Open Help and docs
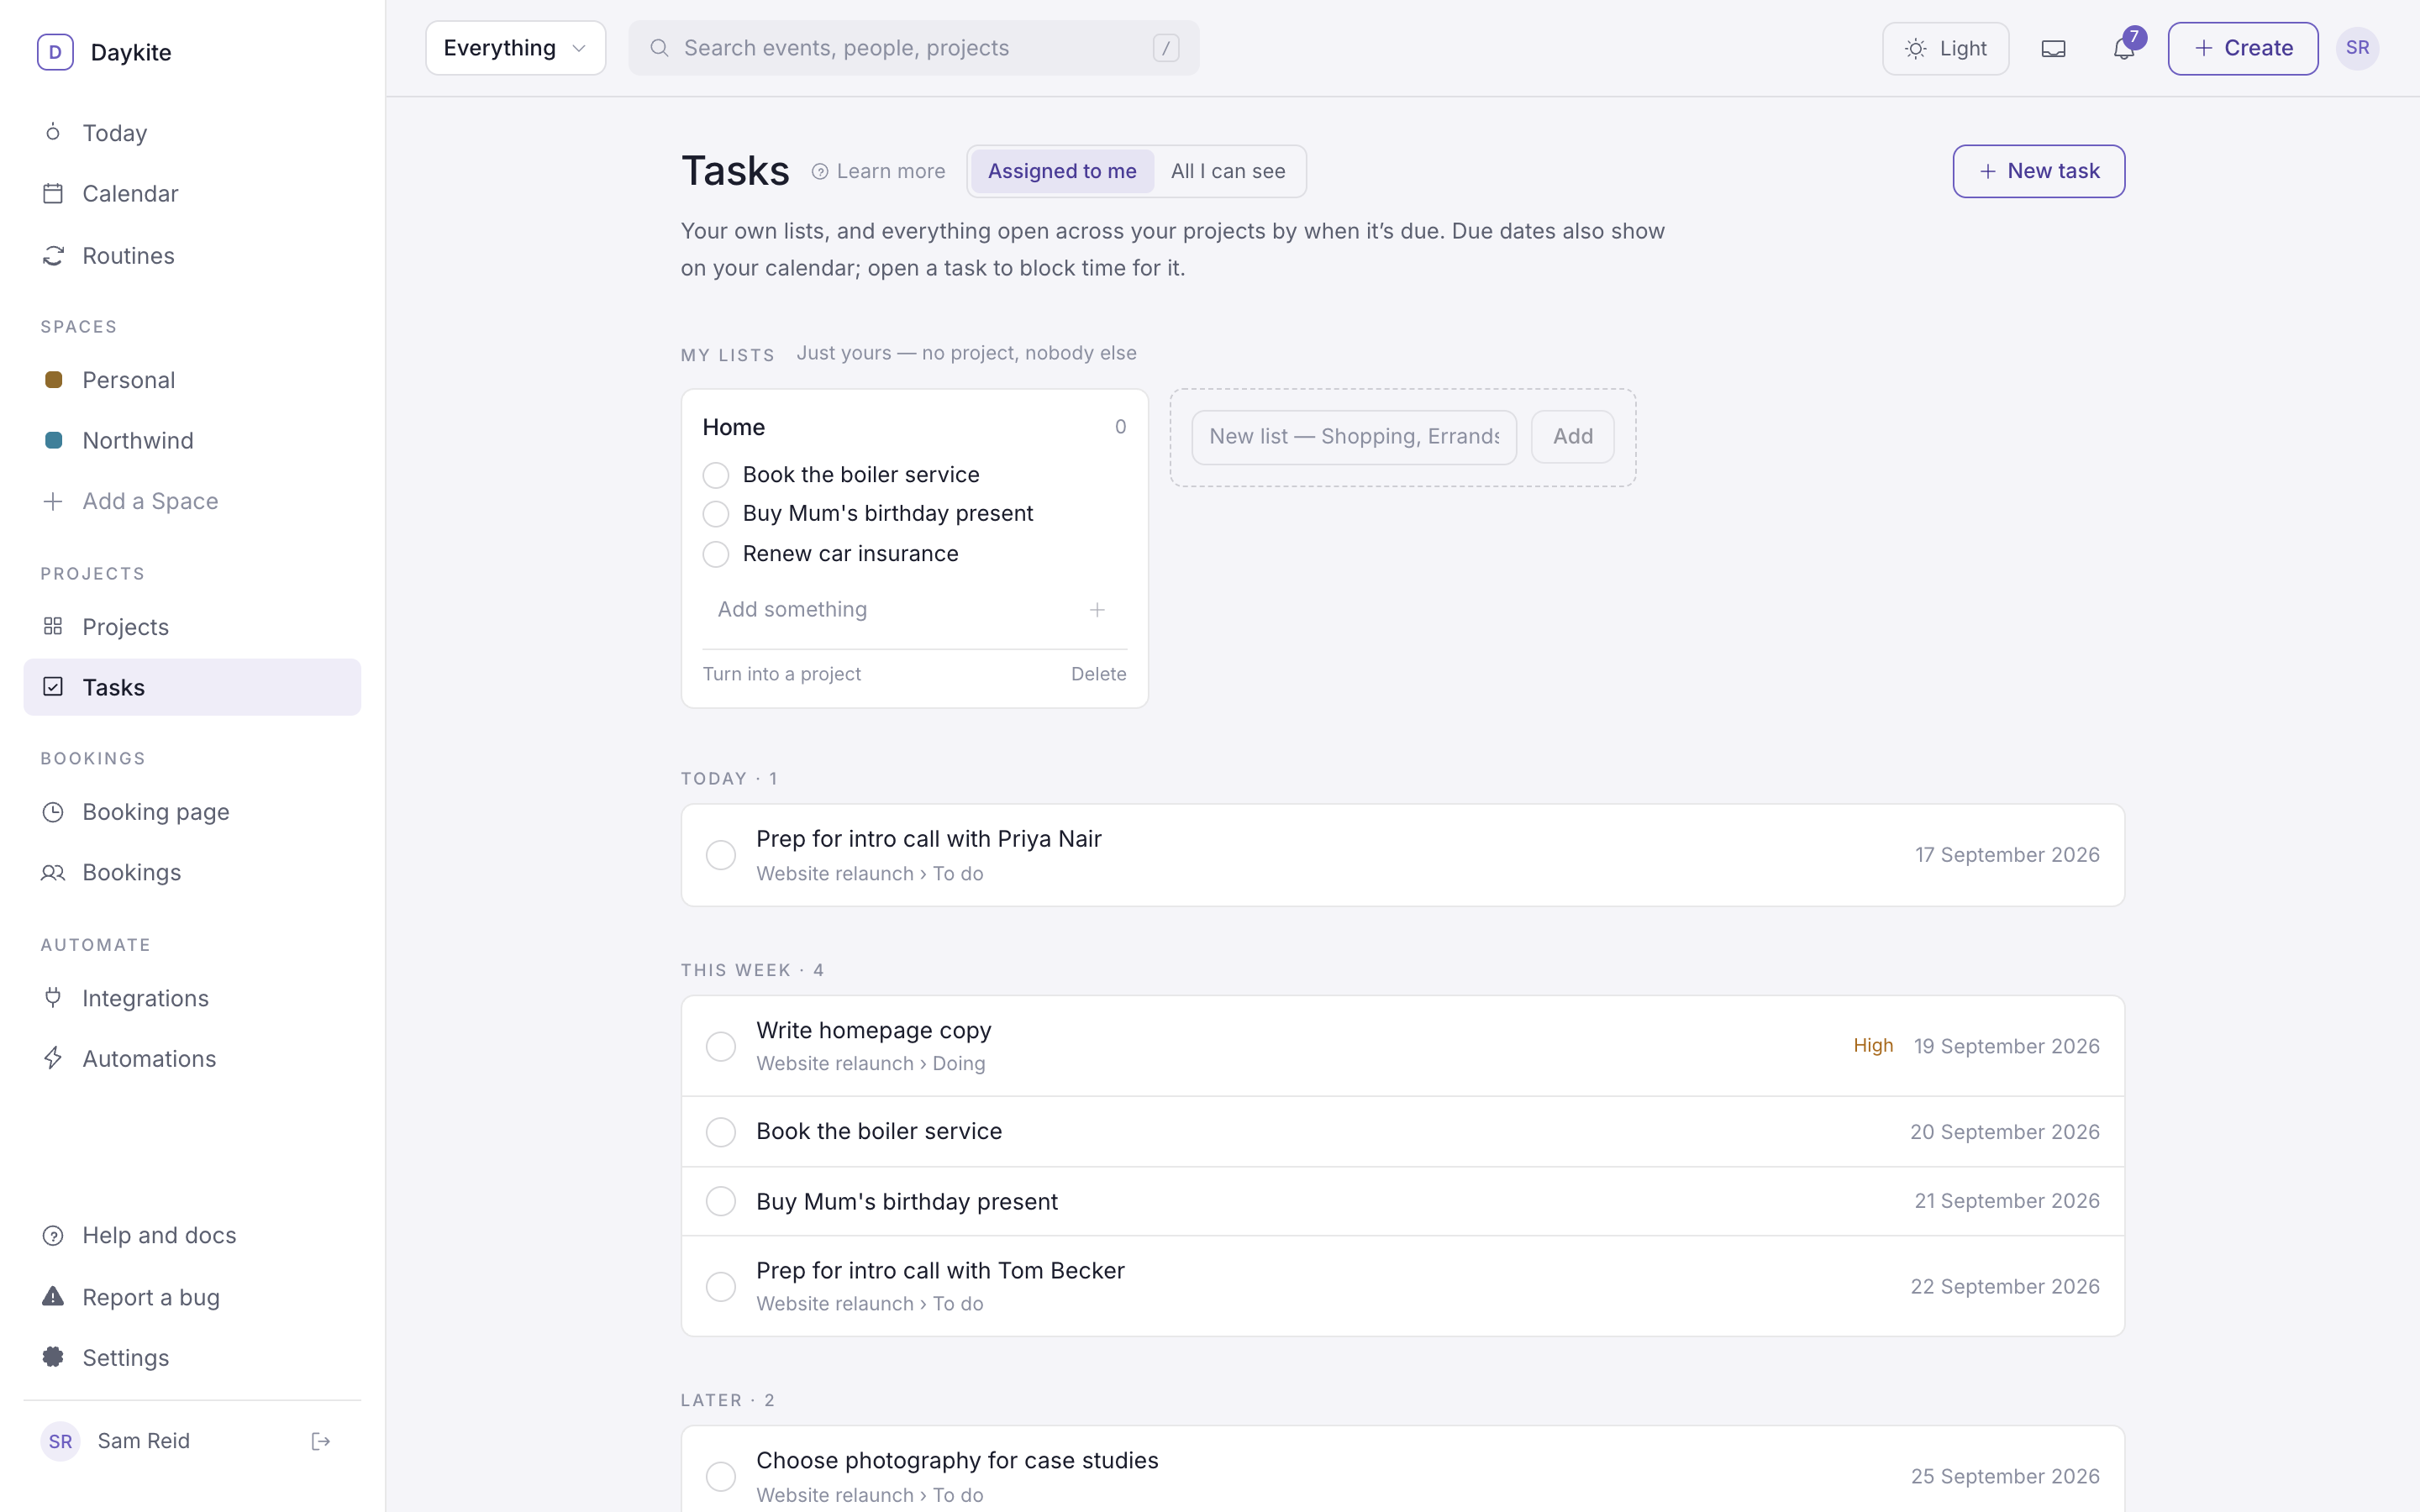 [x=192, y=1236]
